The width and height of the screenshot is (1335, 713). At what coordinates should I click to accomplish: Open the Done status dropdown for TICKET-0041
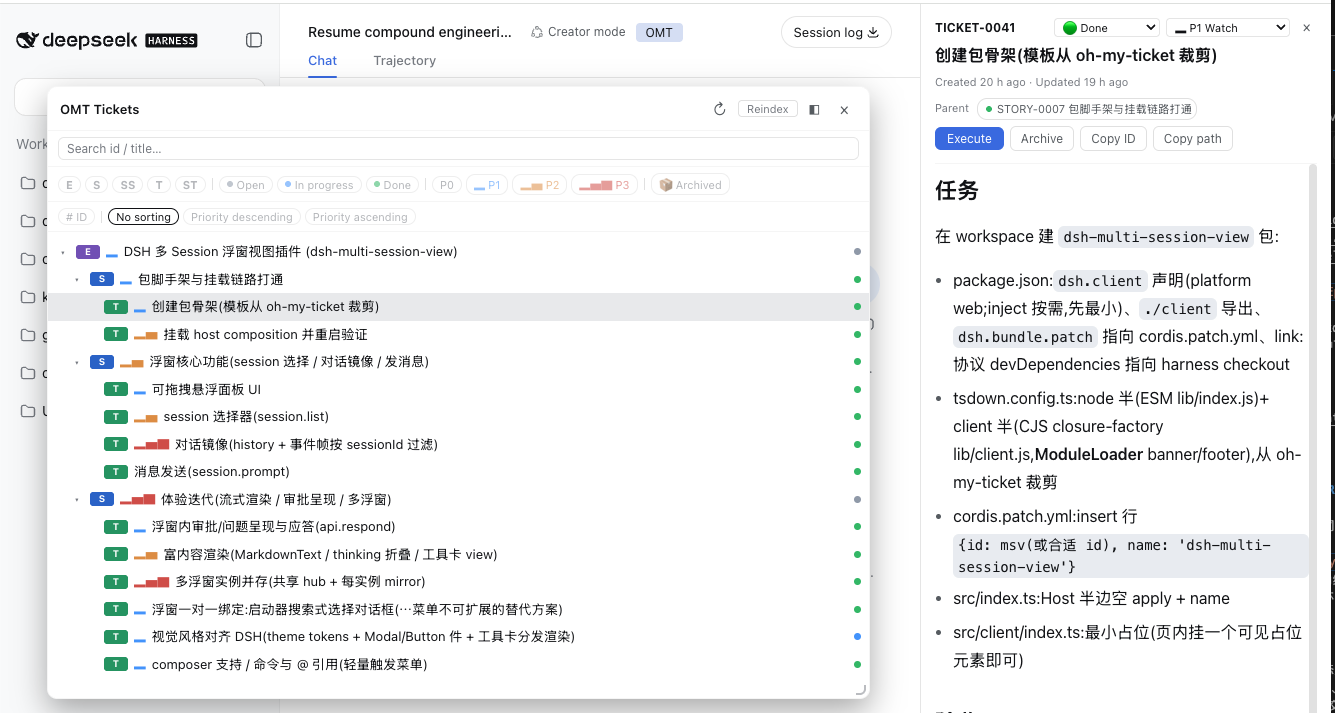click(1107, 28)
